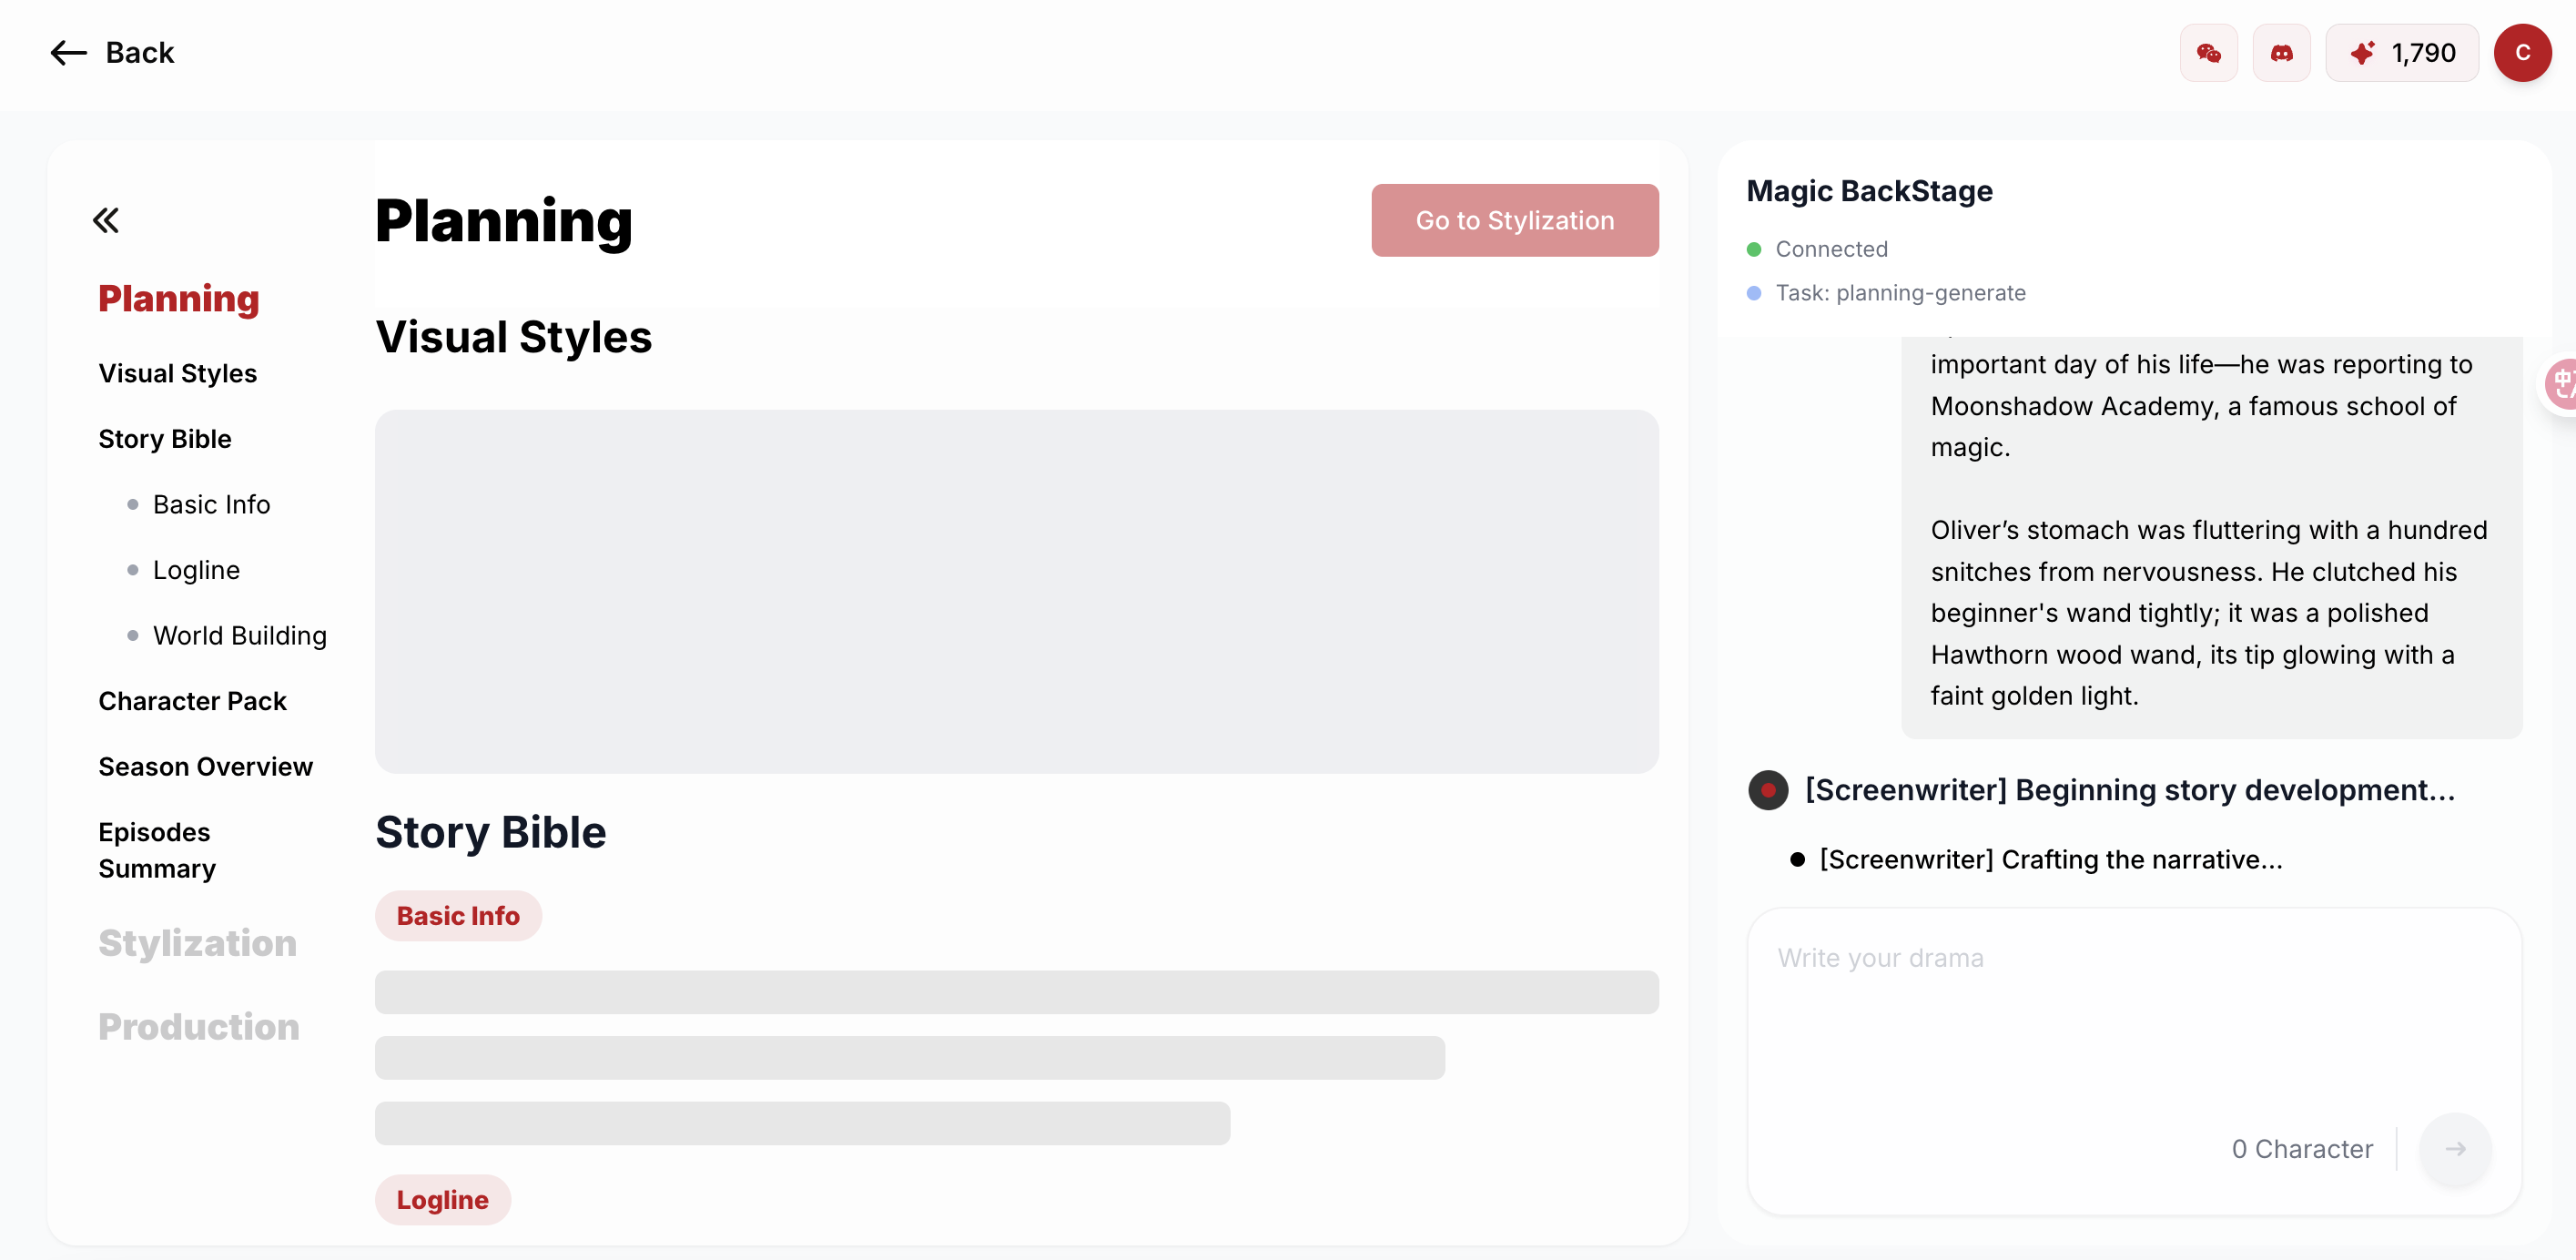2576x1260 pixels.
Task: Select the Production stage
Action: [198, 1026]
